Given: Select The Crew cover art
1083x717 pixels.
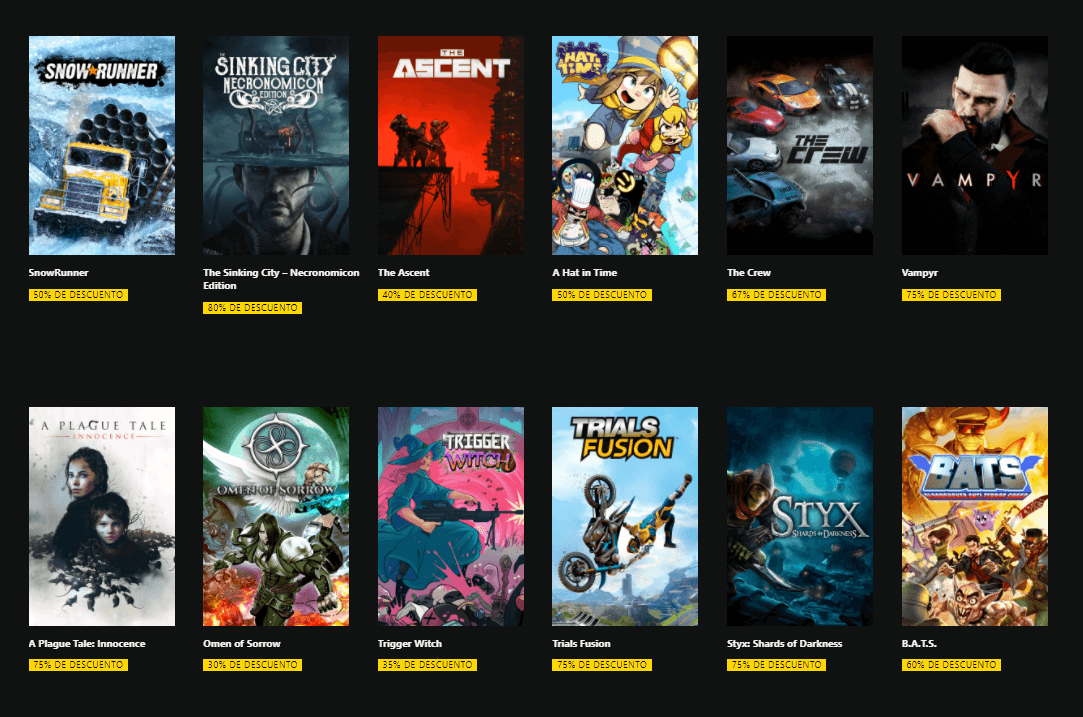Looking at the screenshot, I should tap(799, 145).
